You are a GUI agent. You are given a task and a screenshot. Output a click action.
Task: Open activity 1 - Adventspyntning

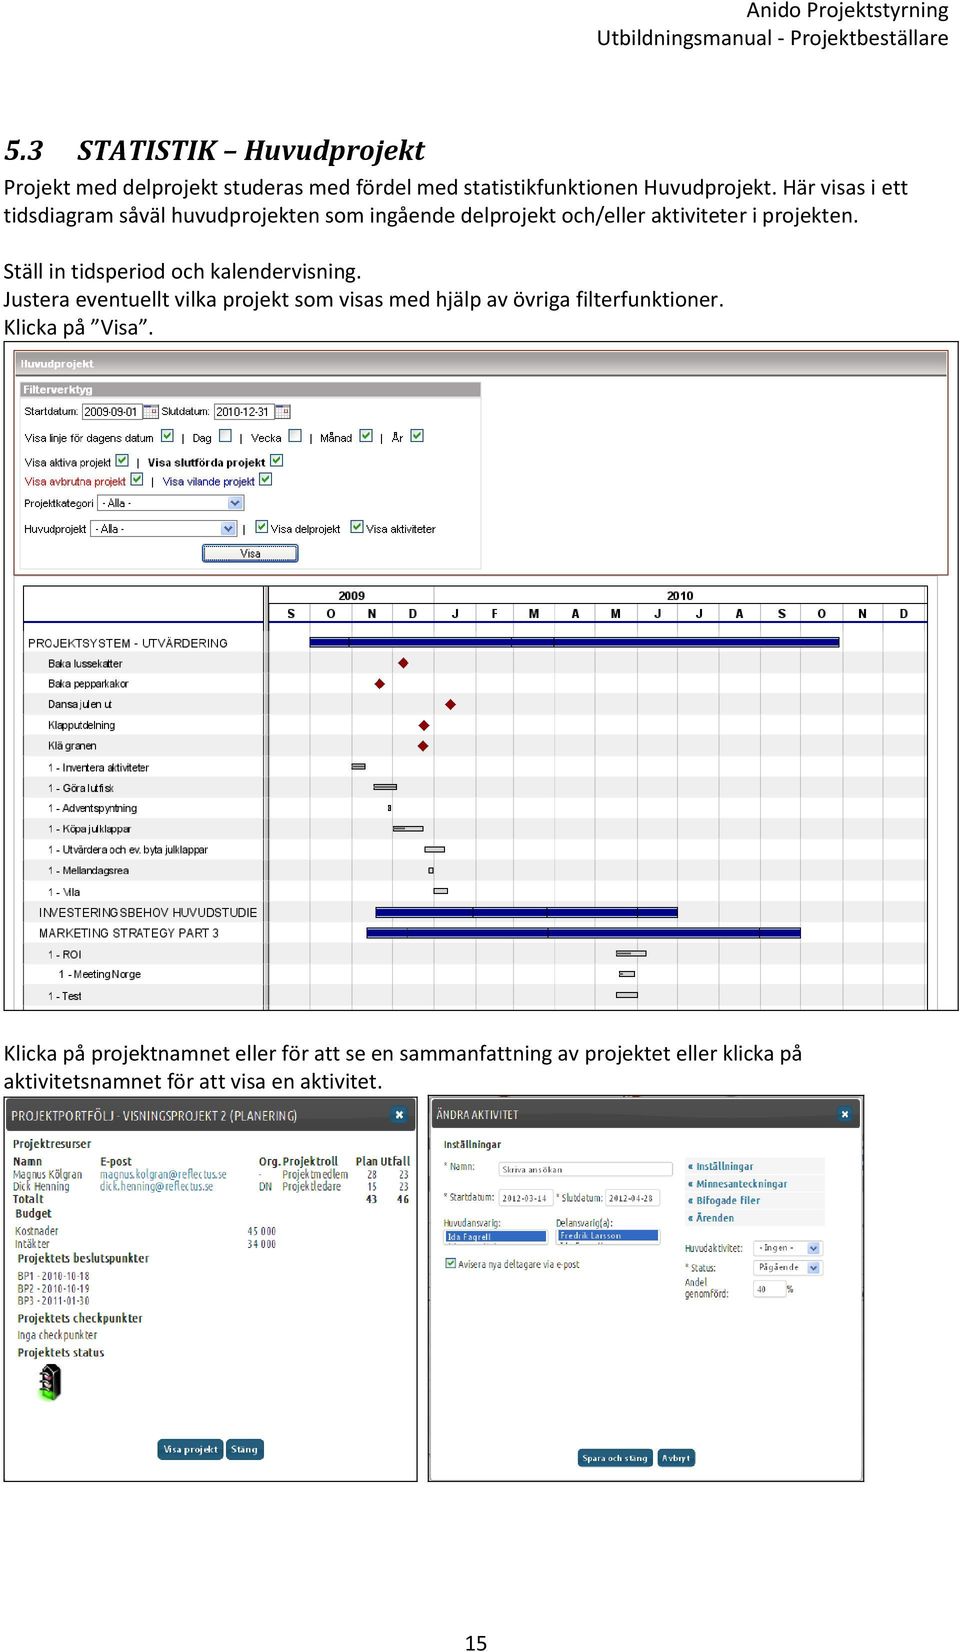click(92, 808)
